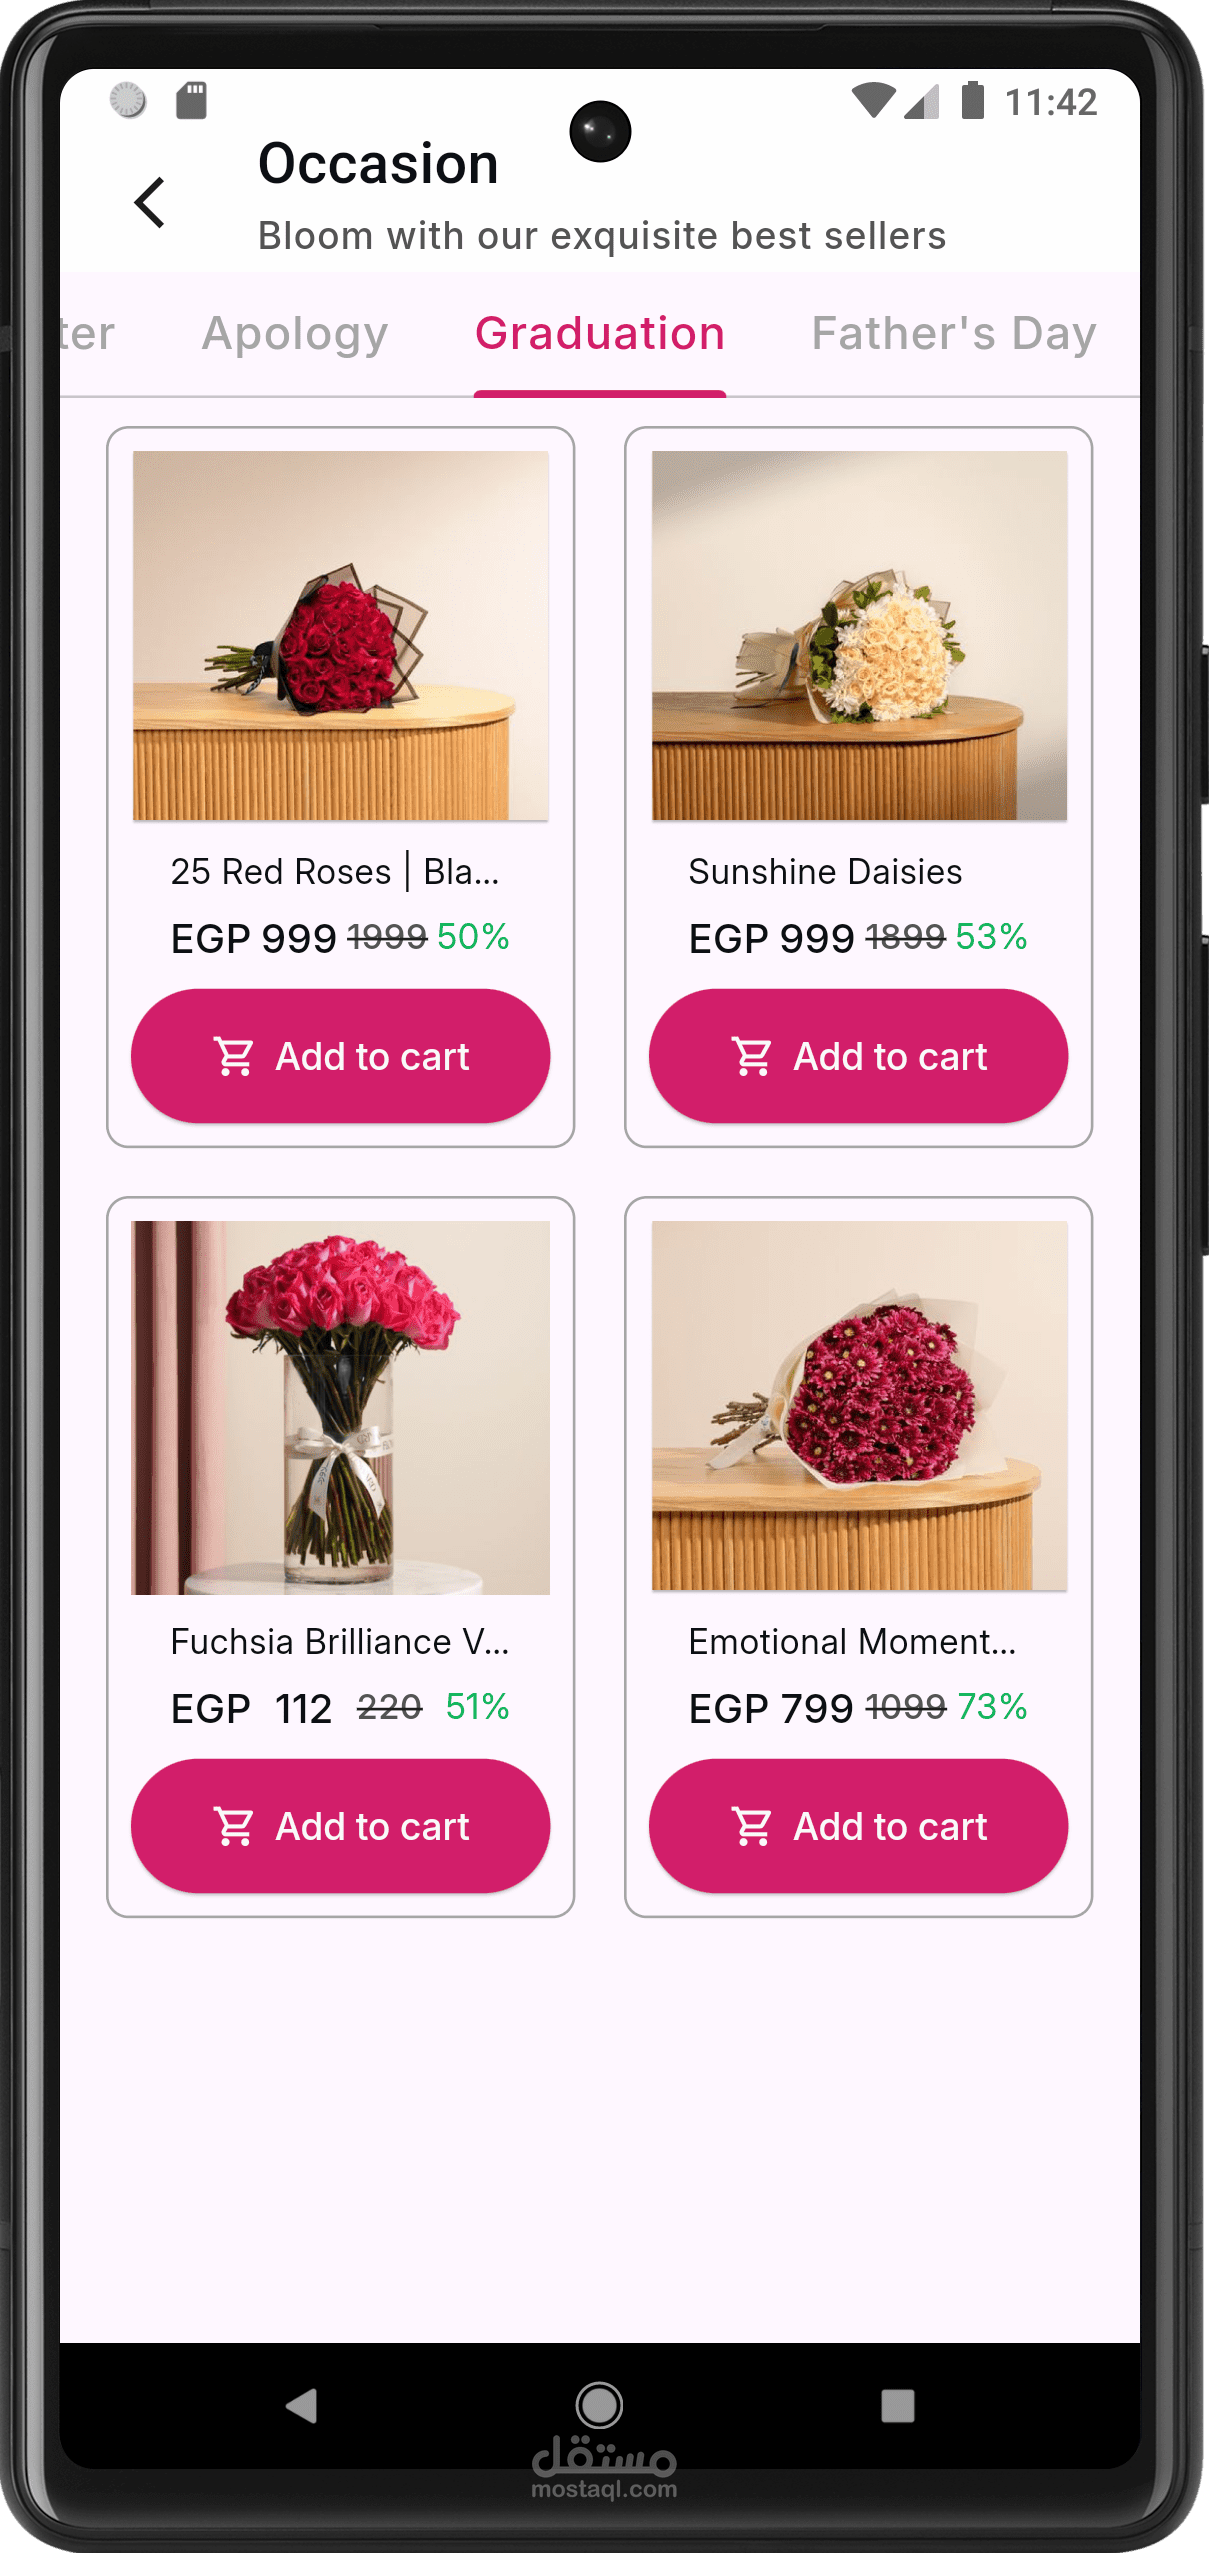Viewport: 1209px width, 2553px height.
Task: Tap the cellular signal strength icon
Action: pyautogui.click(x=922, y=100)
